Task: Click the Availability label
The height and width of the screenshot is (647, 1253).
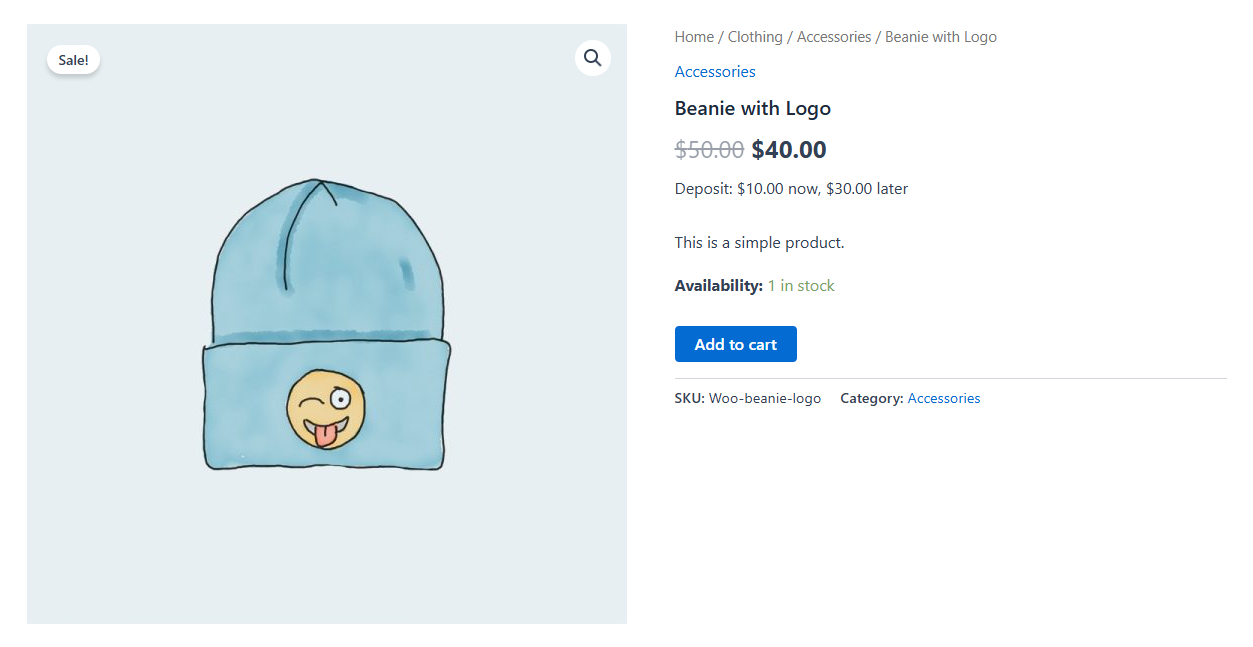Action: 718,285
